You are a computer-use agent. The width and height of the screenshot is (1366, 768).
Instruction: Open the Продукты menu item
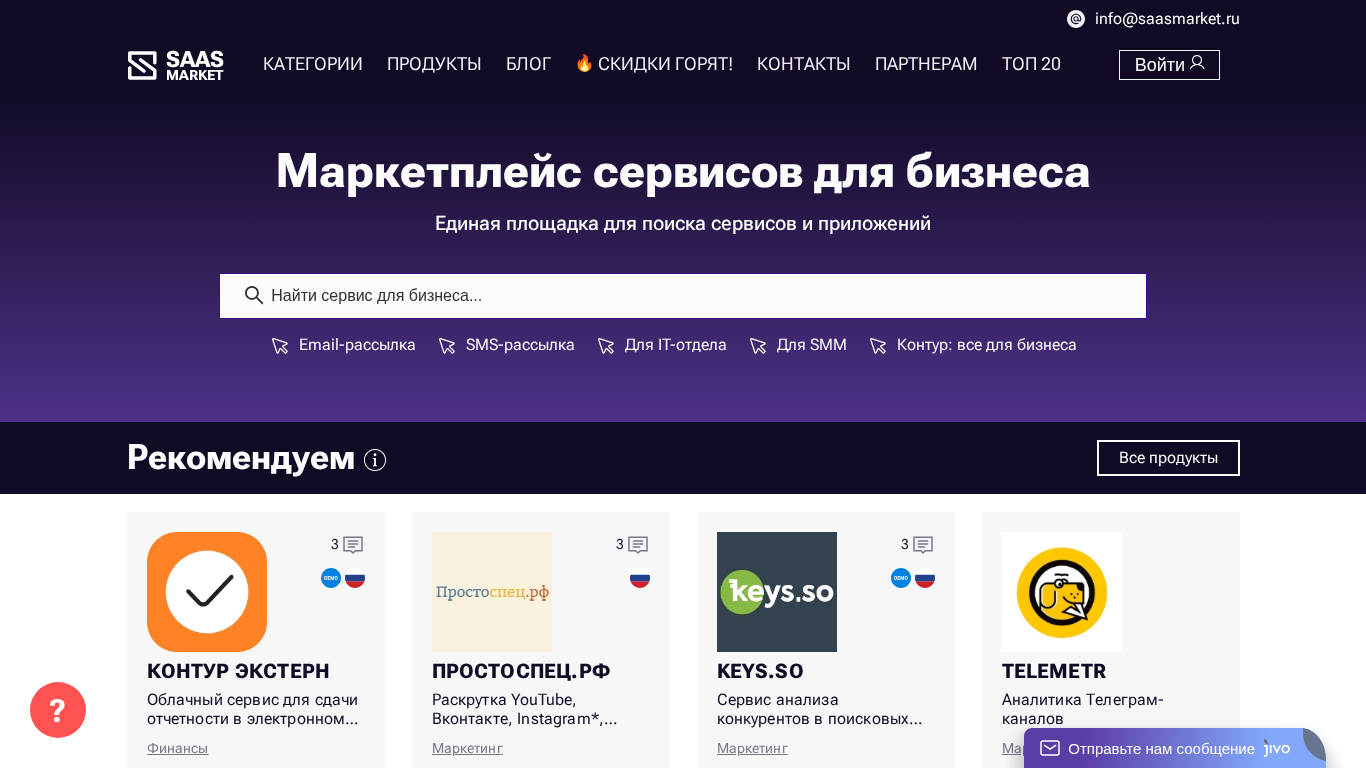coord(434,64)
